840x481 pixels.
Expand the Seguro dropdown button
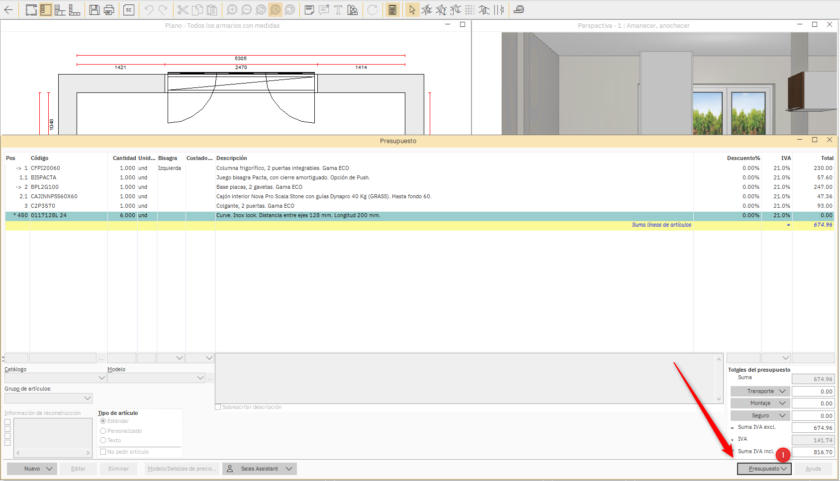[x=760, y=415]
